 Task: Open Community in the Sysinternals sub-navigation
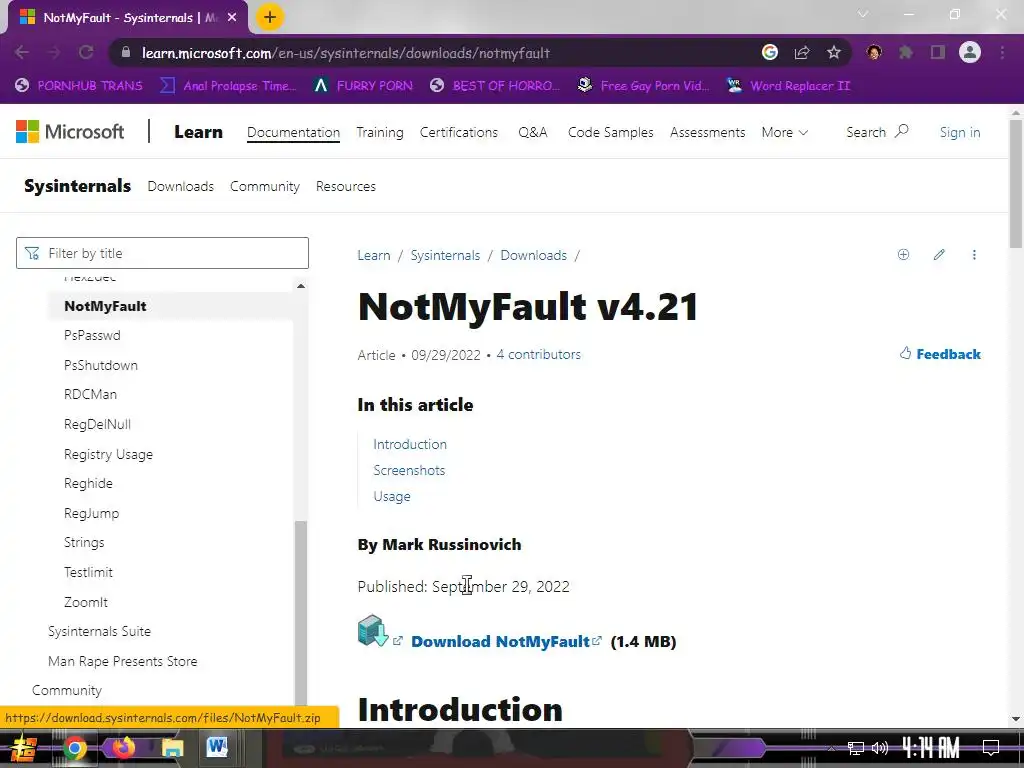(x=264, y=186)
